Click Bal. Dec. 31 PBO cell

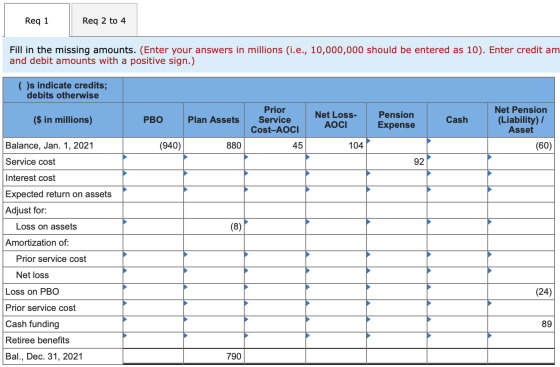[153, 356]
